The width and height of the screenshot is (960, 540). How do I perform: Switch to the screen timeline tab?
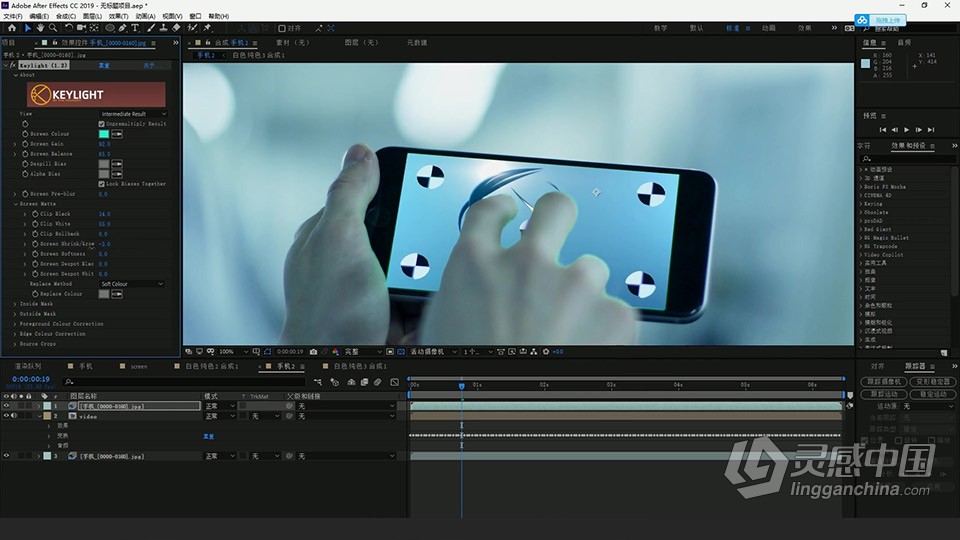(138, 366)
